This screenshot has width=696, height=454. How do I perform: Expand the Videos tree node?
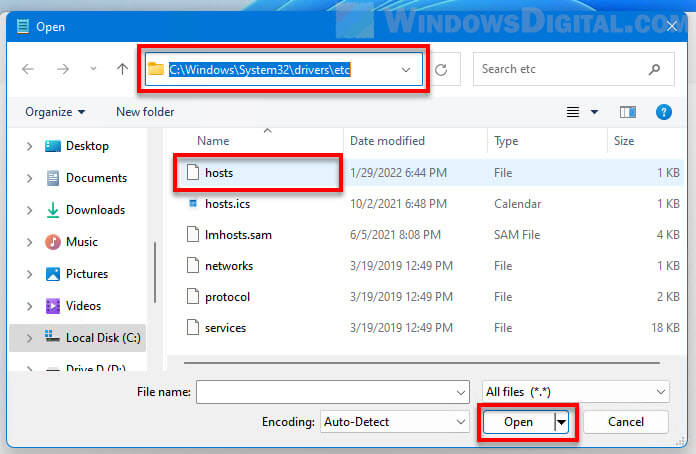(29, 306)
